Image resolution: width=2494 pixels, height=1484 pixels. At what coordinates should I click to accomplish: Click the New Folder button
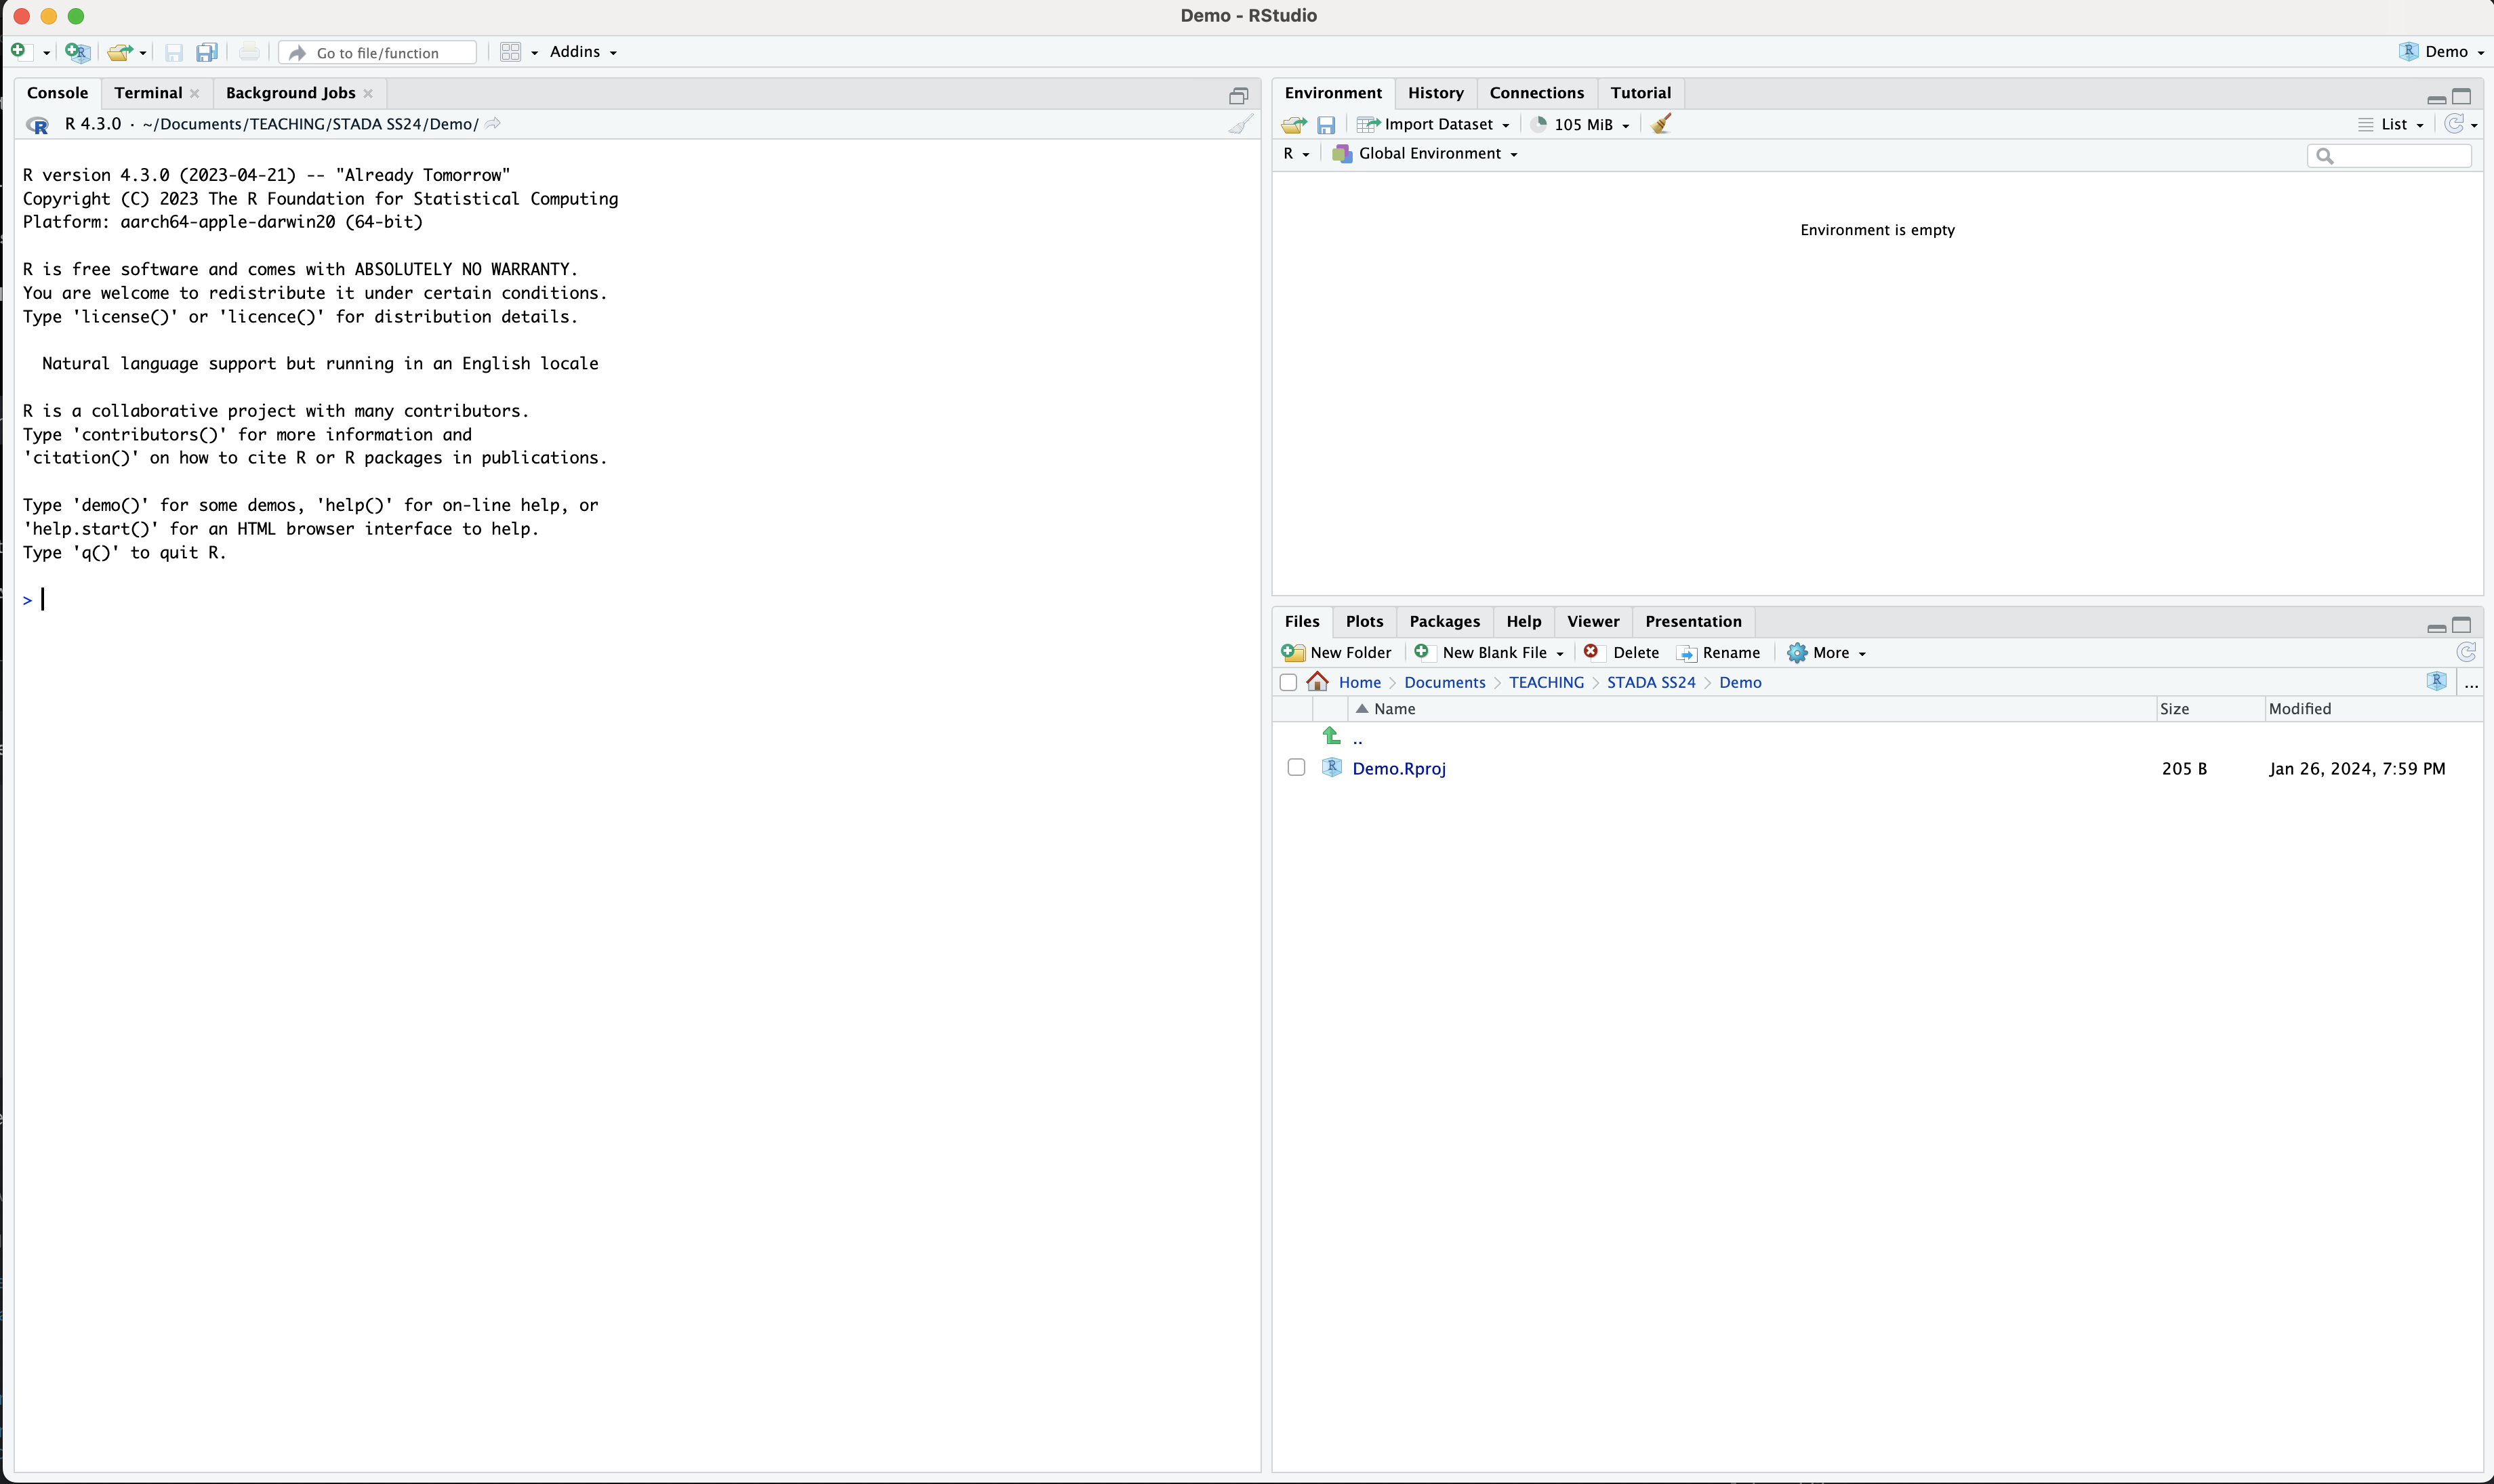pos(1337,653)
